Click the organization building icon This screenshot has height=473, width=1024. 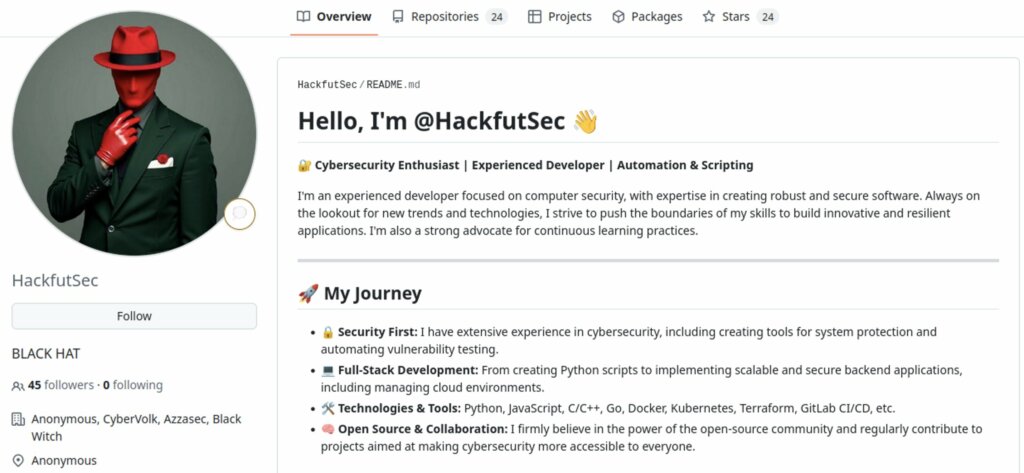tap(18, 420)
